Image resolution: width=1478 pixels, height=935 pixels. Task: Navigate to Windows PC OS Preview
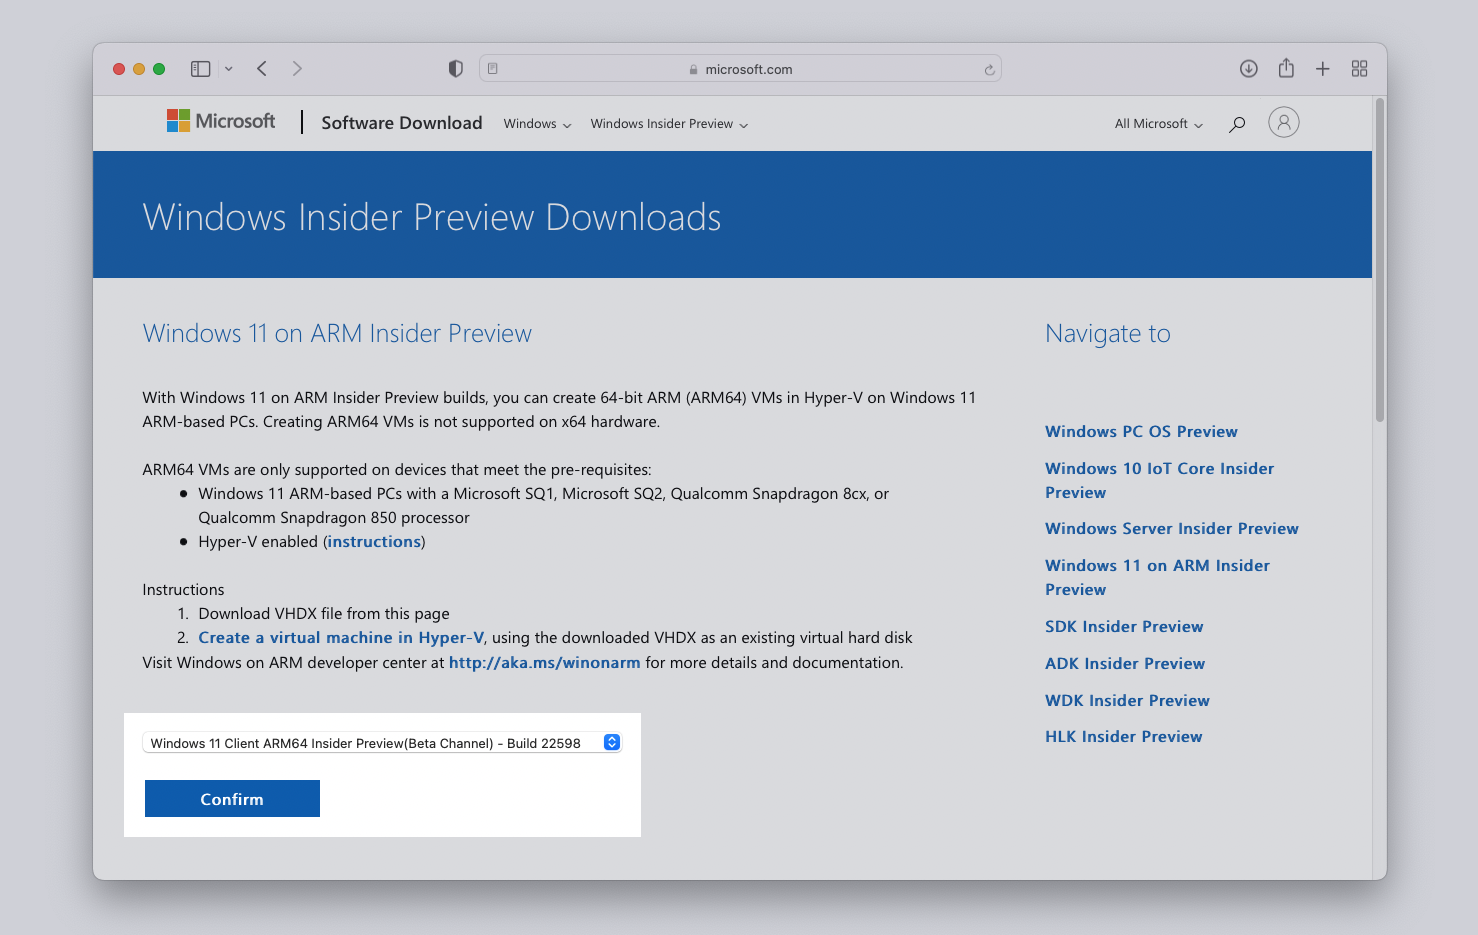pyautogui.click(x=1141, y=432)
